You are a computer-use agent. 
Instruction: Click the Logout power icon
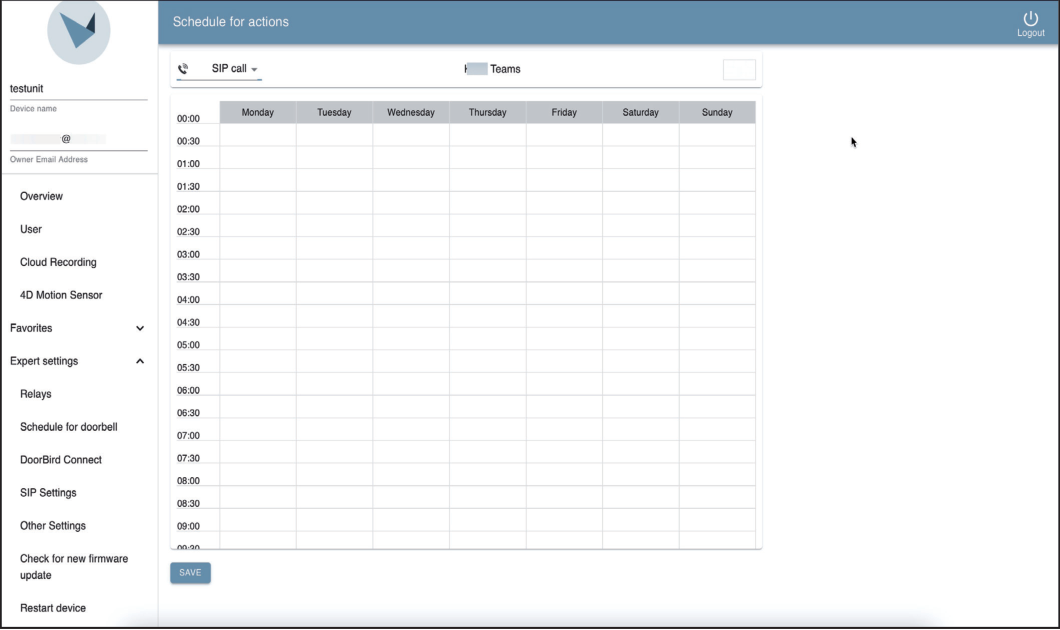pos(1029,20)
